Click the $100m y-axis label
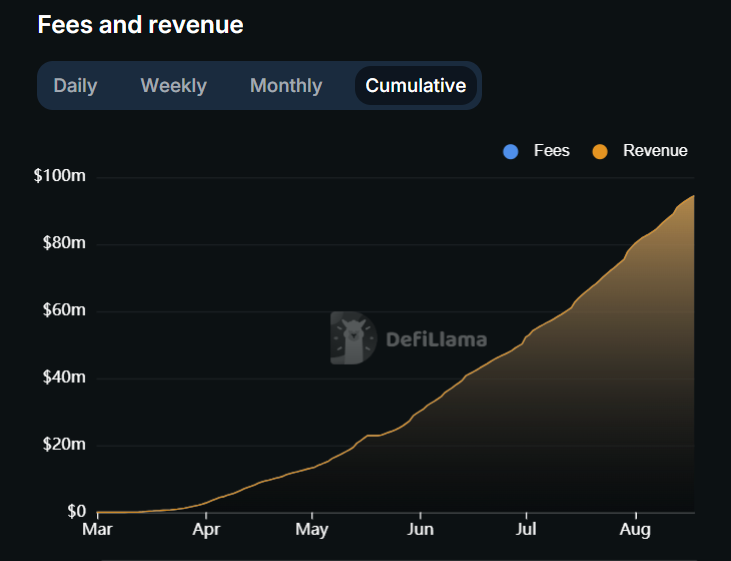The width and height of the screenshot is (731, 561). [x=60, y=177]
